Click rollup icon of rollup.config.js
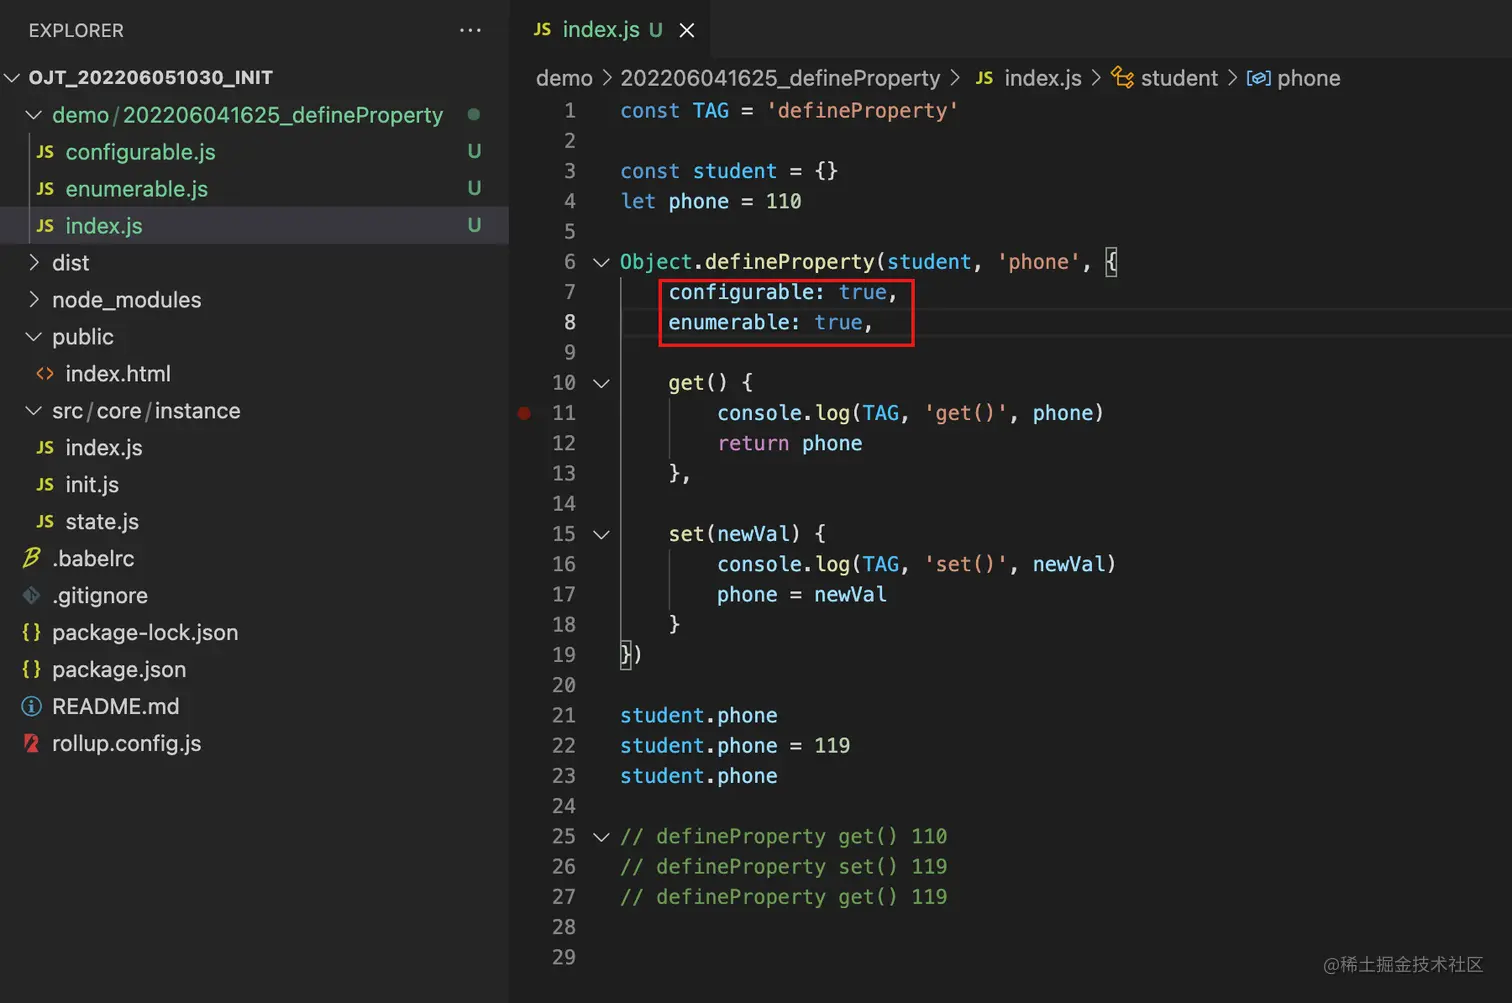 pos(32,744)
